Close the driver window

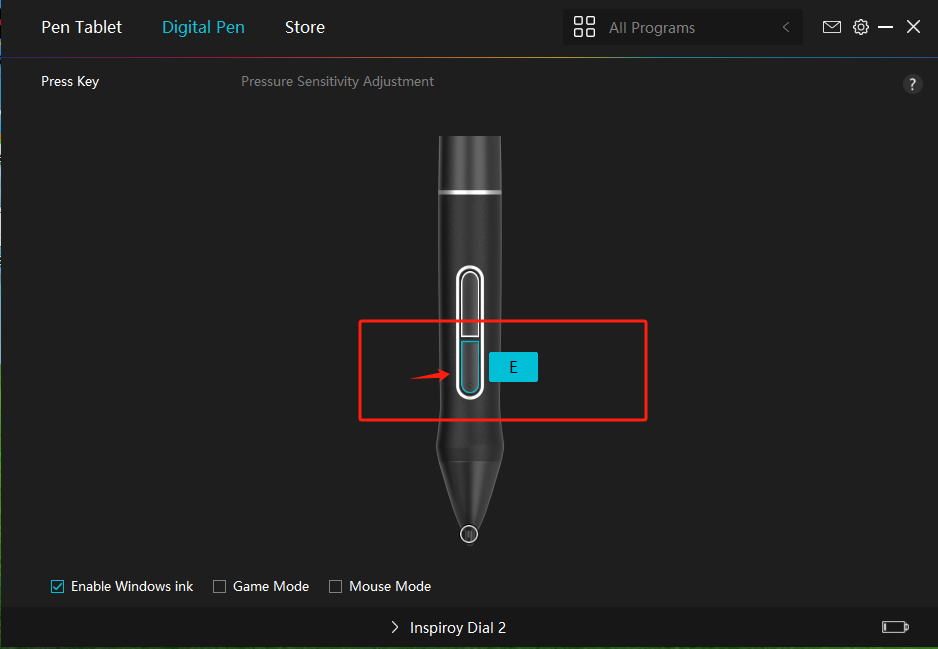click(913, 27)
